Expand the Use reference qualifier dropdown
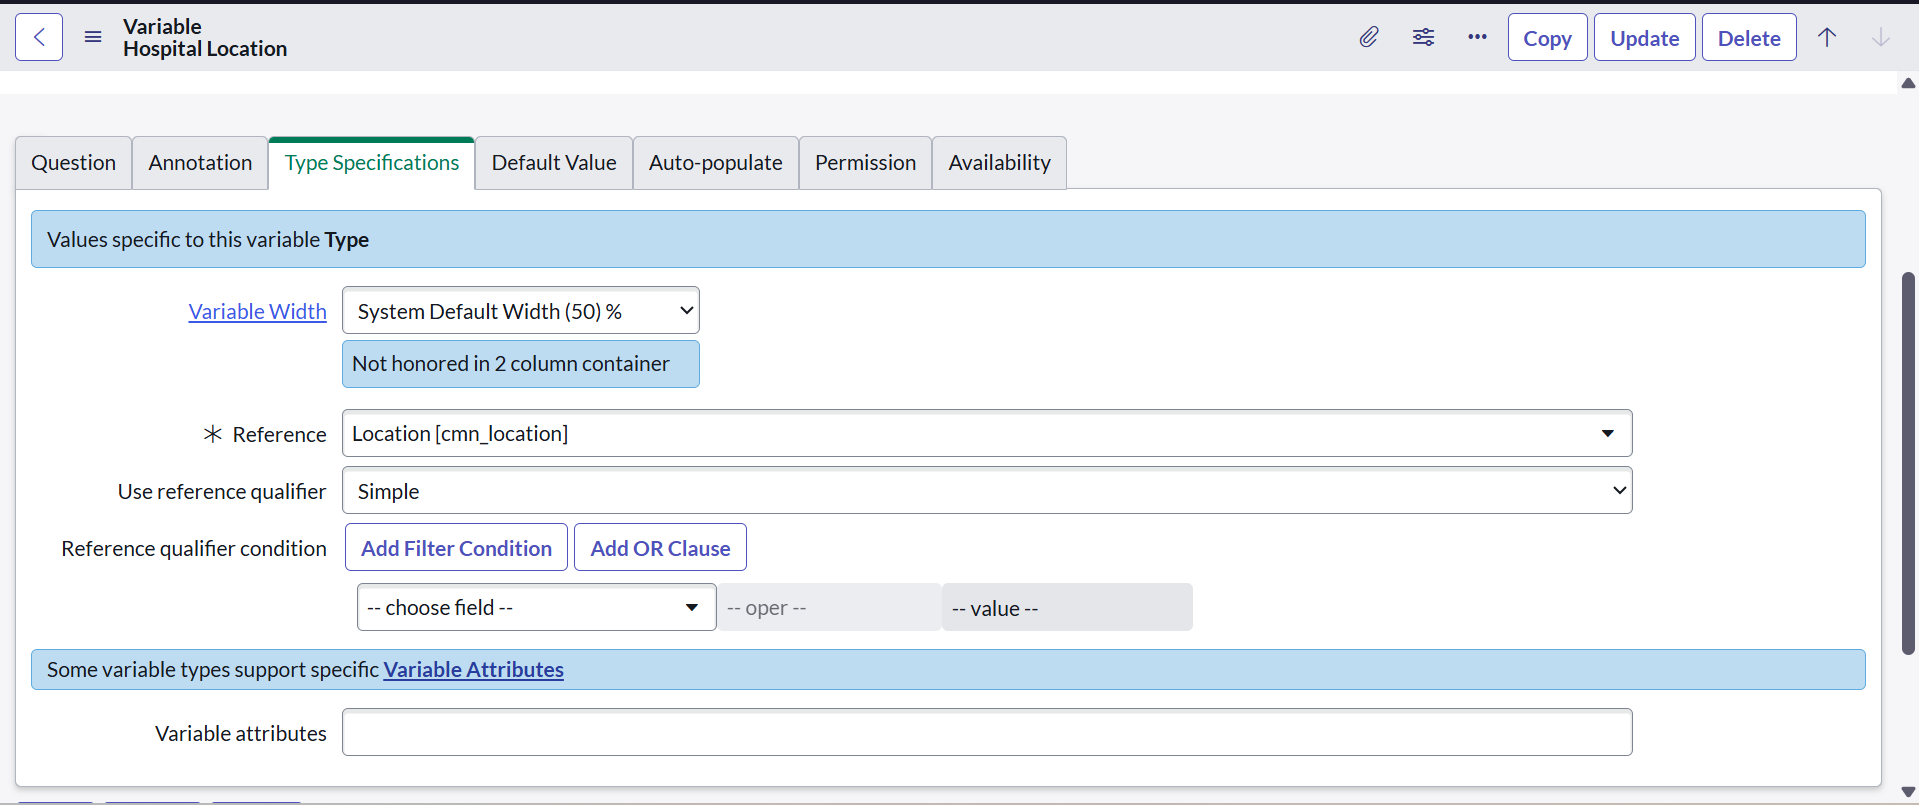1919x805 pixels. pyautogui.click(x=986, y=491)
